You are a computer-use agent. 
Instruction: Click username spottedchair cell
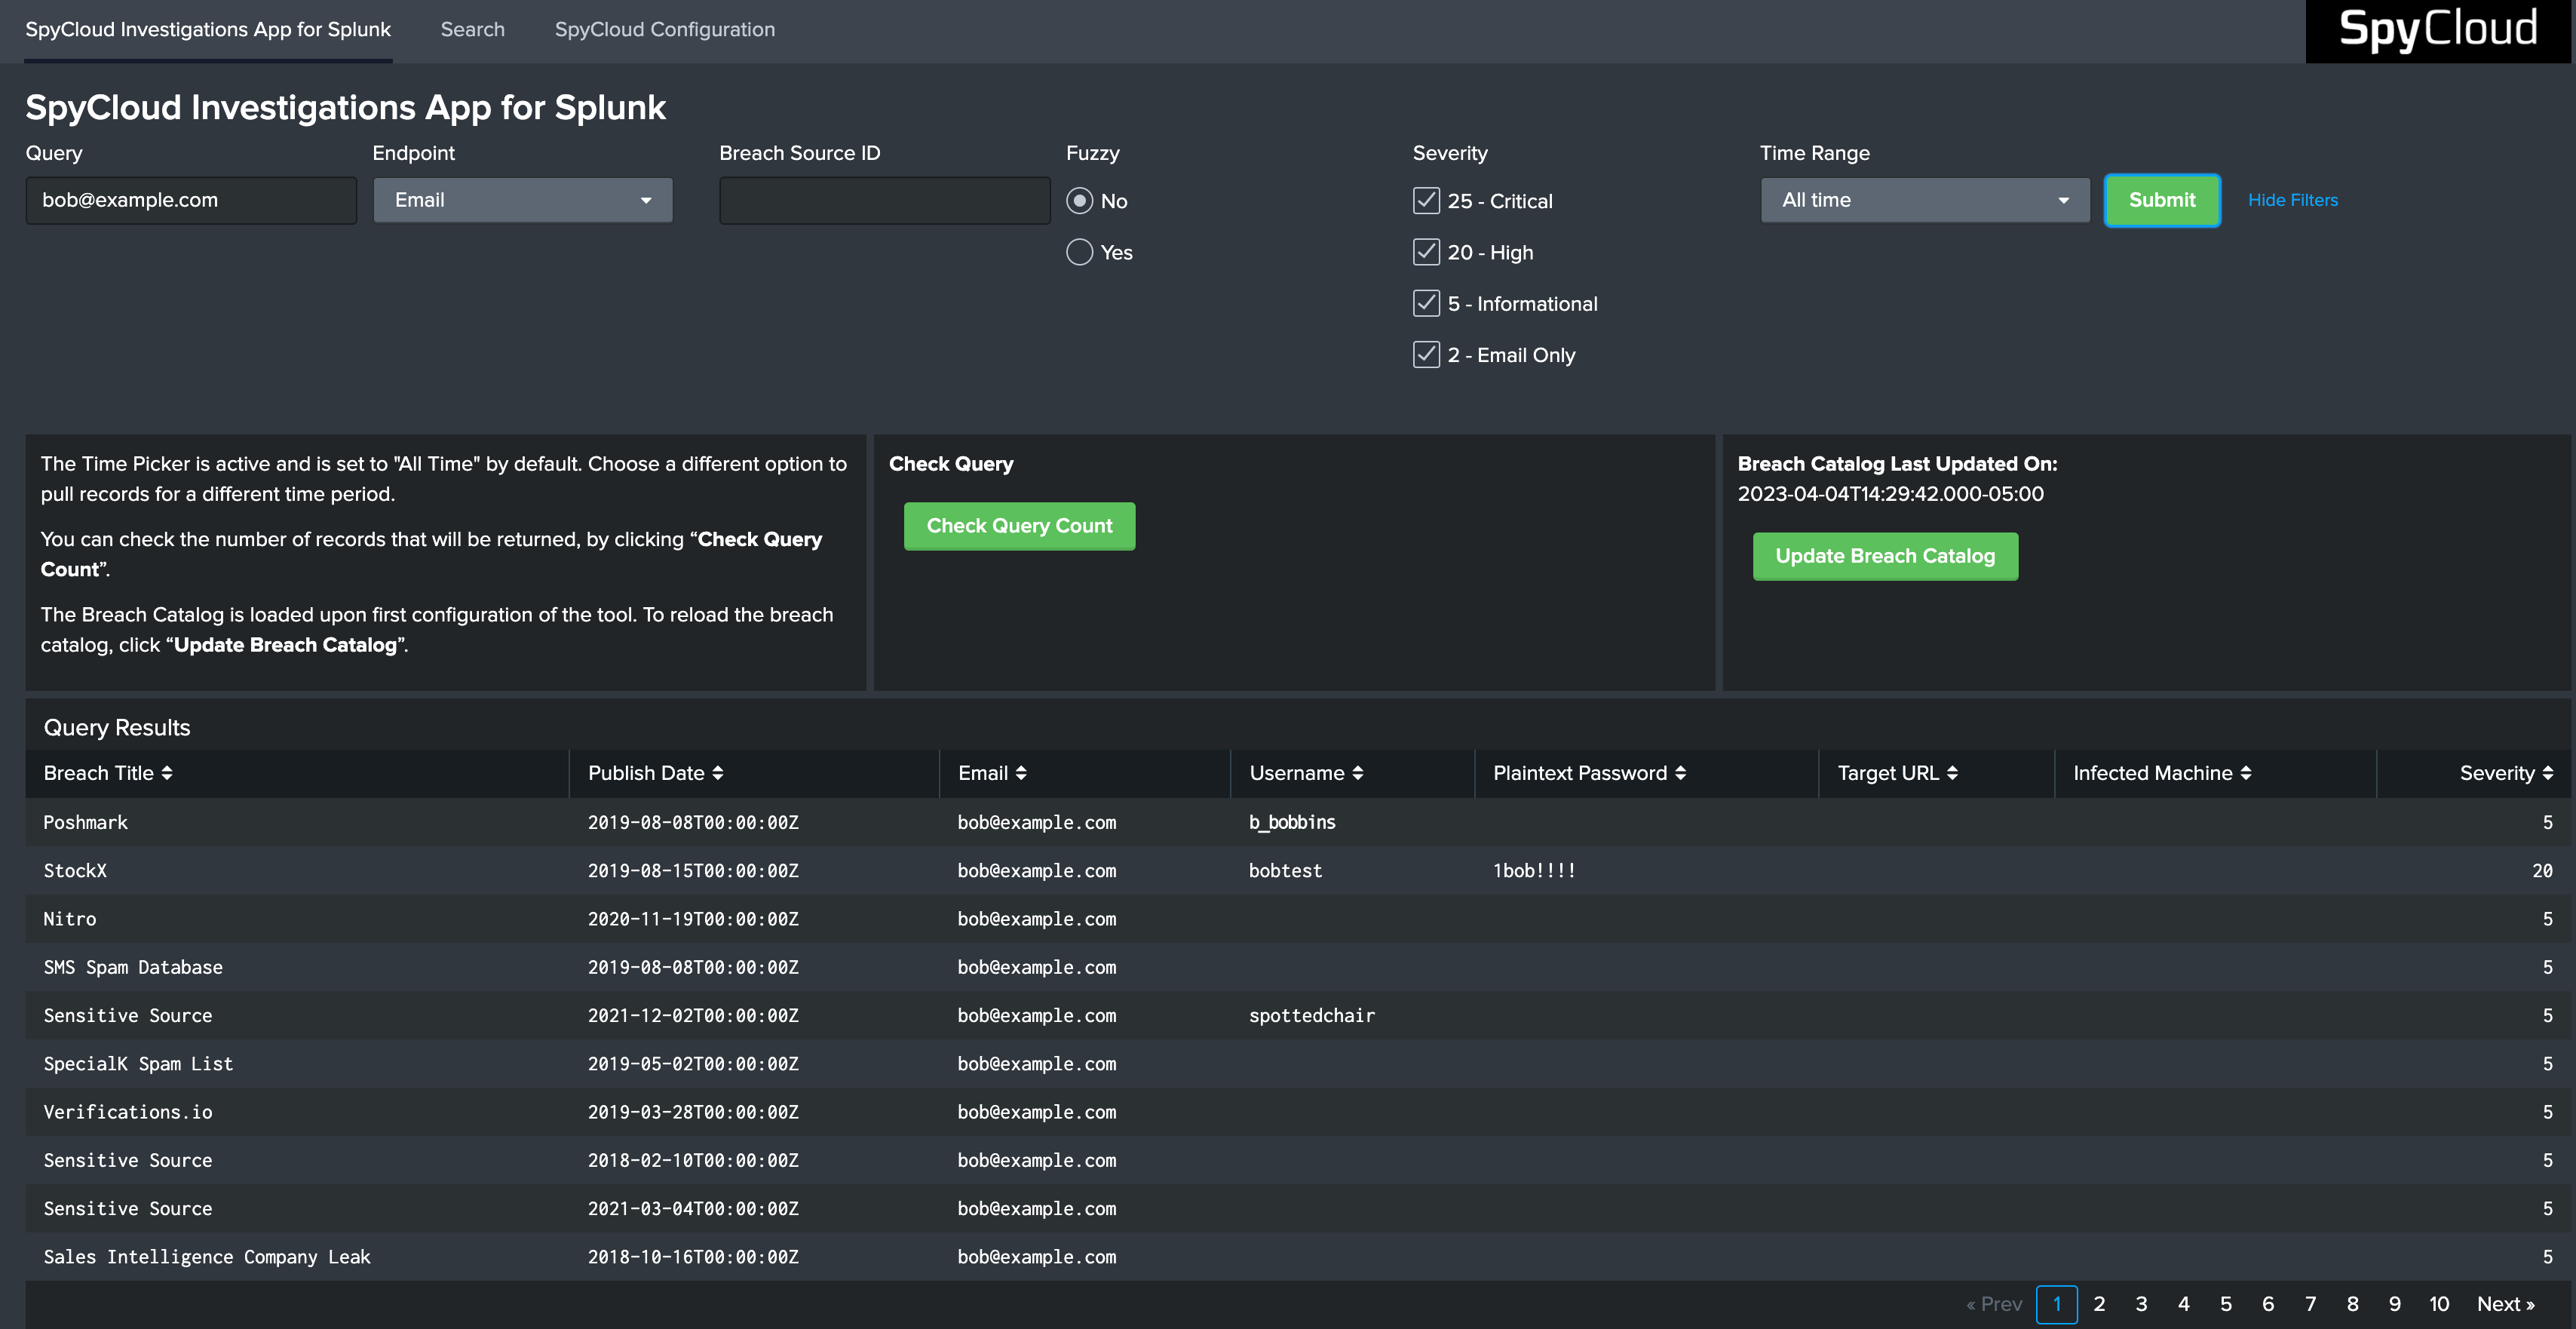pos(1312,1015)
